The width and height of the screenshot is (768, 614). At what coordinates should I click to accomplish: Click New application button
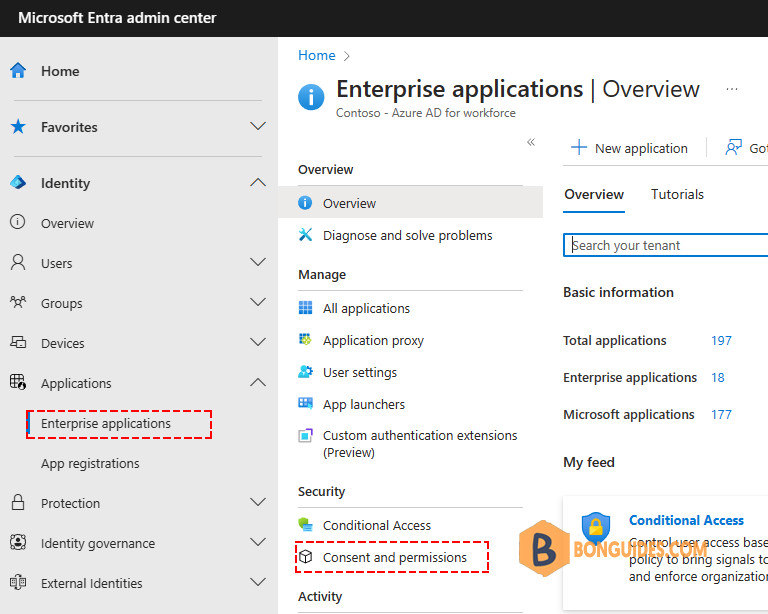point(630,147)
